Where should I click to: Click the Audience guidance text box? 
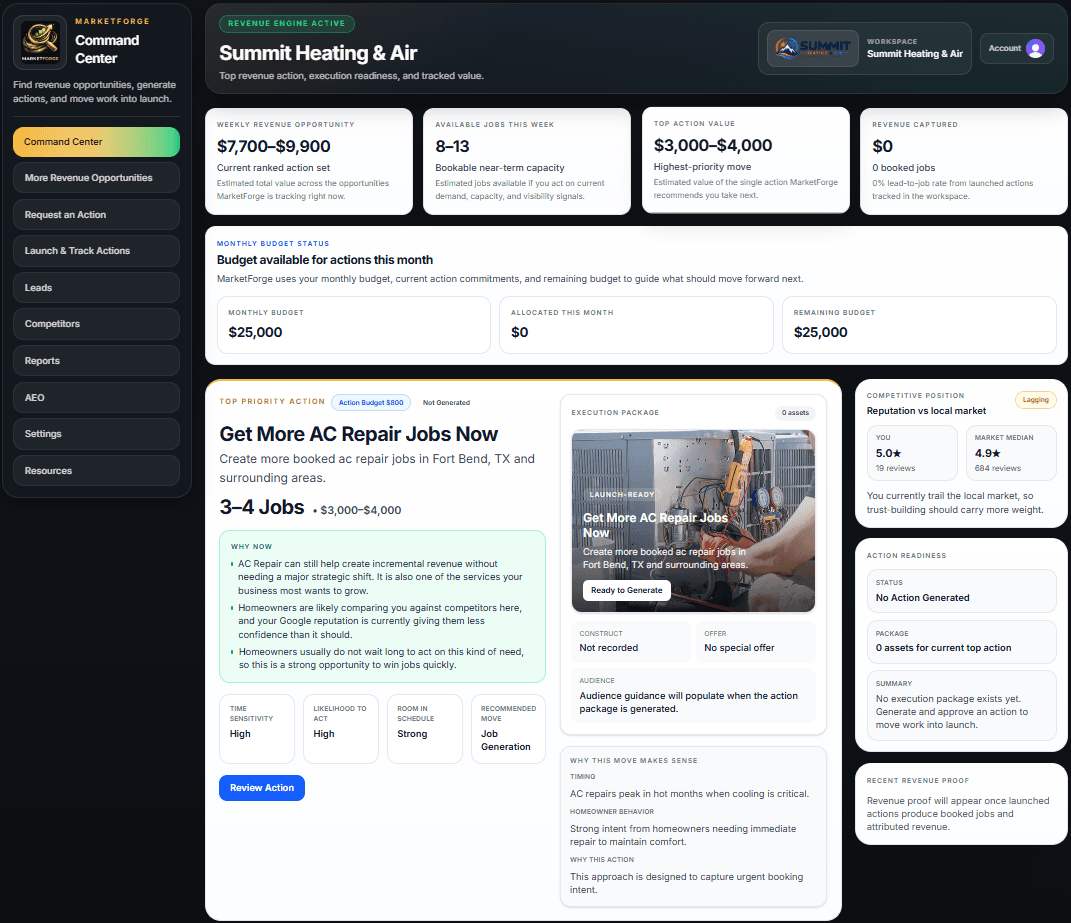(693, 695)
